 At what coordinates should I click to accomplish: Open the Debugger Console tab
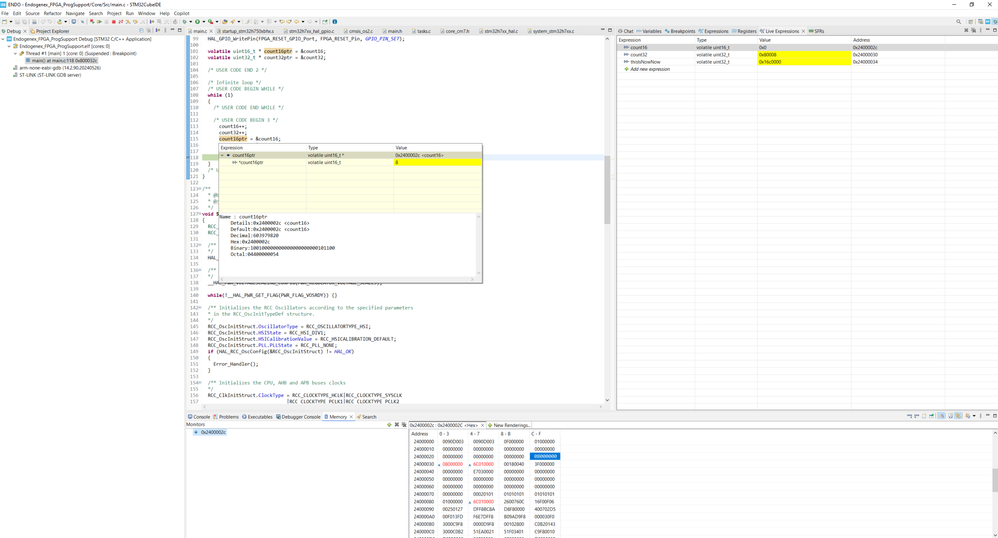[298, 417]
